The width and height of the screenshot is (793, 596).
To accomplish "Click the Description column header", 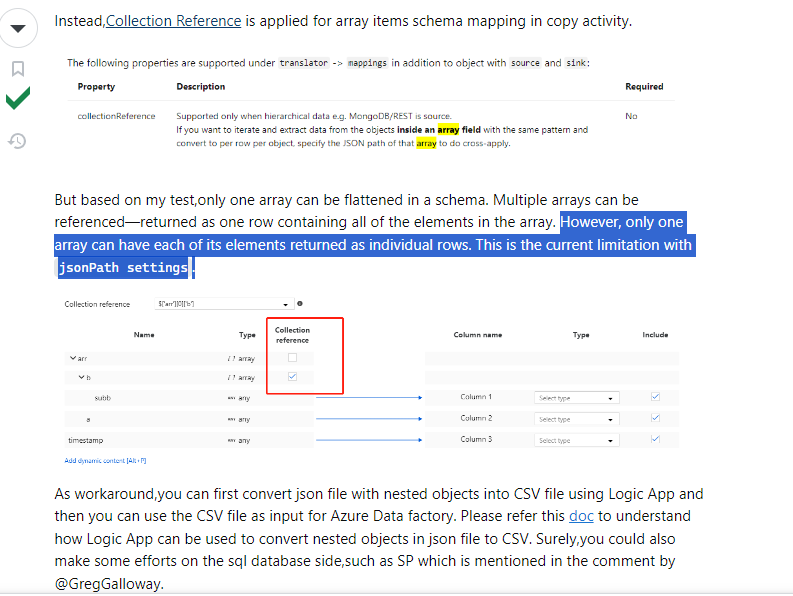I will pyautogui.click(x=201, y=87).
